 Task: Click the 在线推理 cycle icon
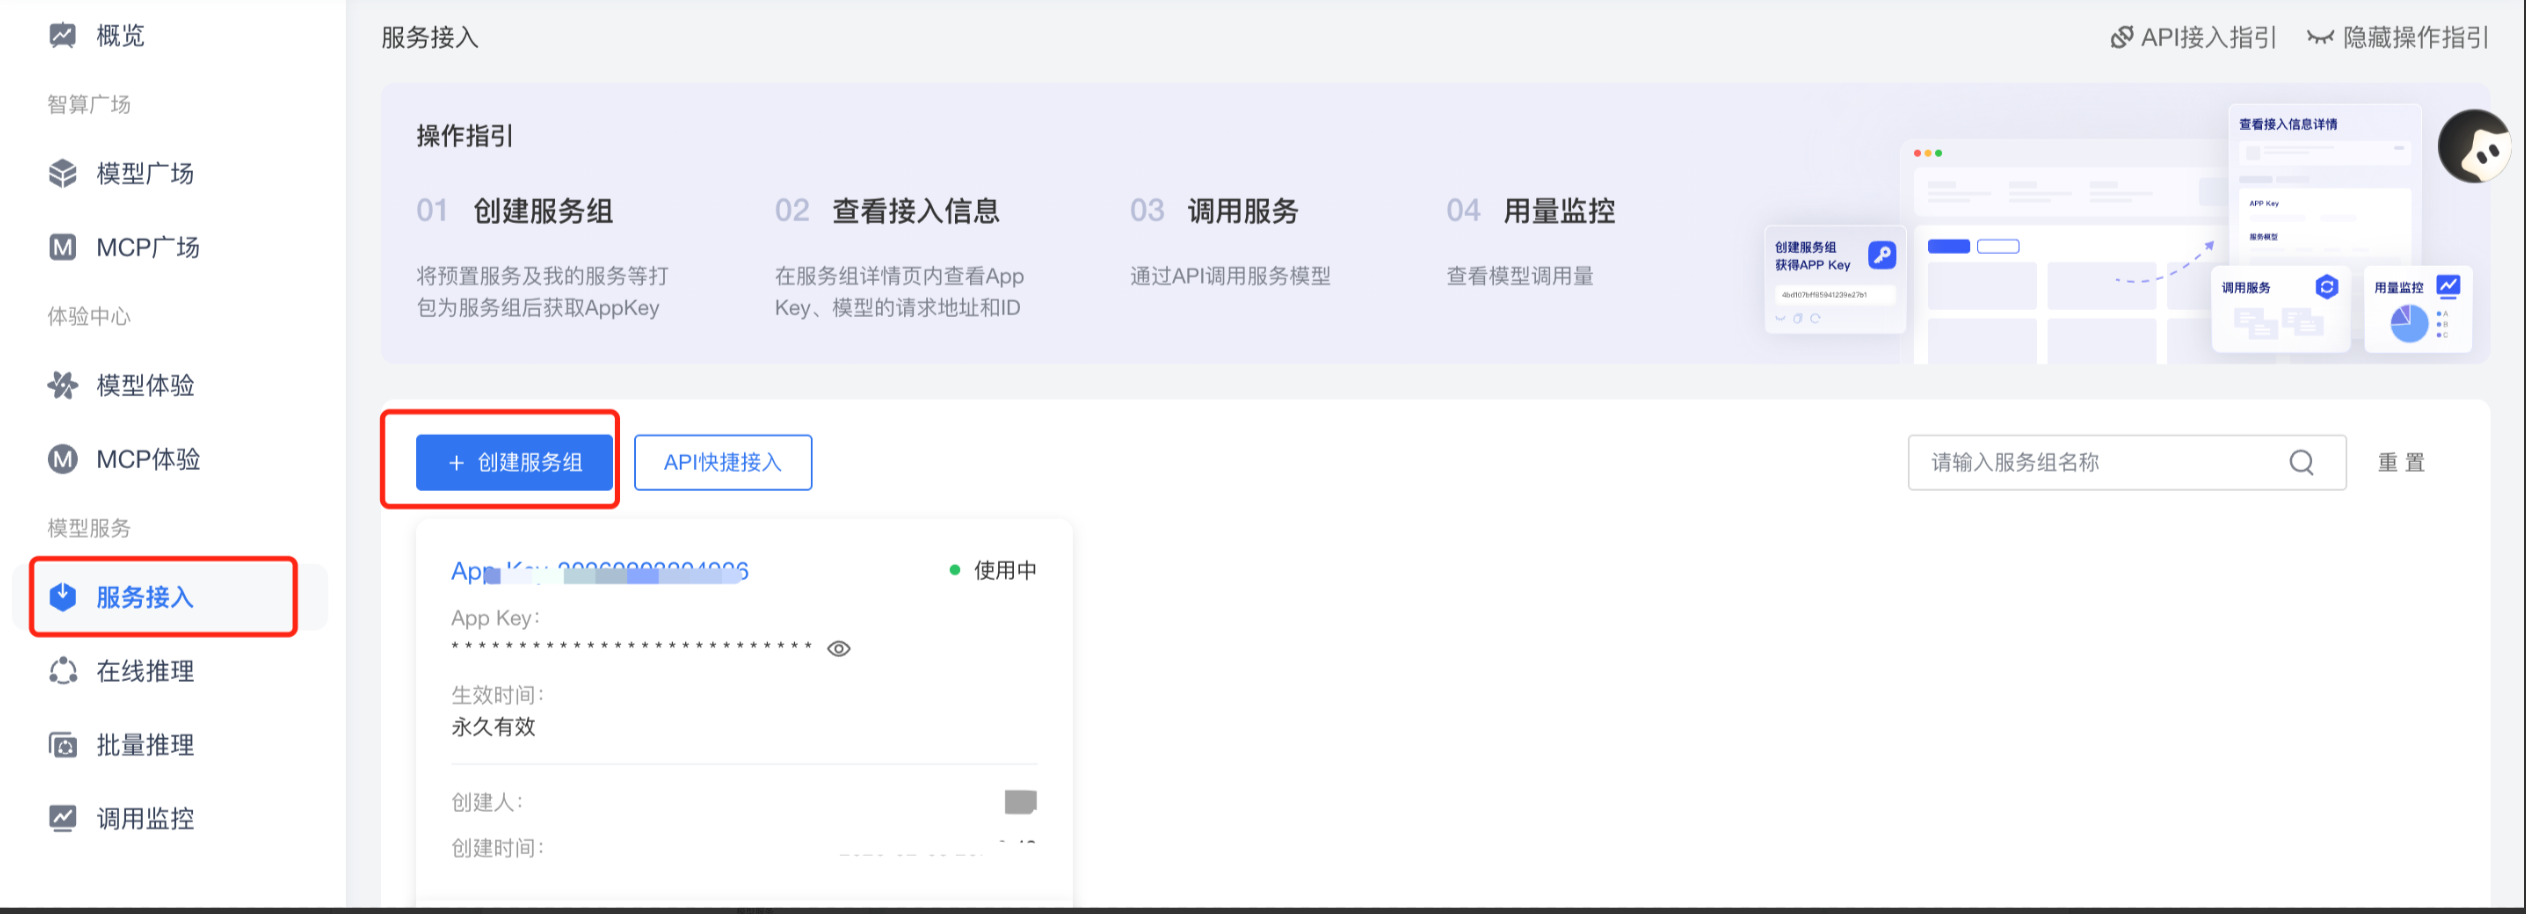[x=62, y=671]
